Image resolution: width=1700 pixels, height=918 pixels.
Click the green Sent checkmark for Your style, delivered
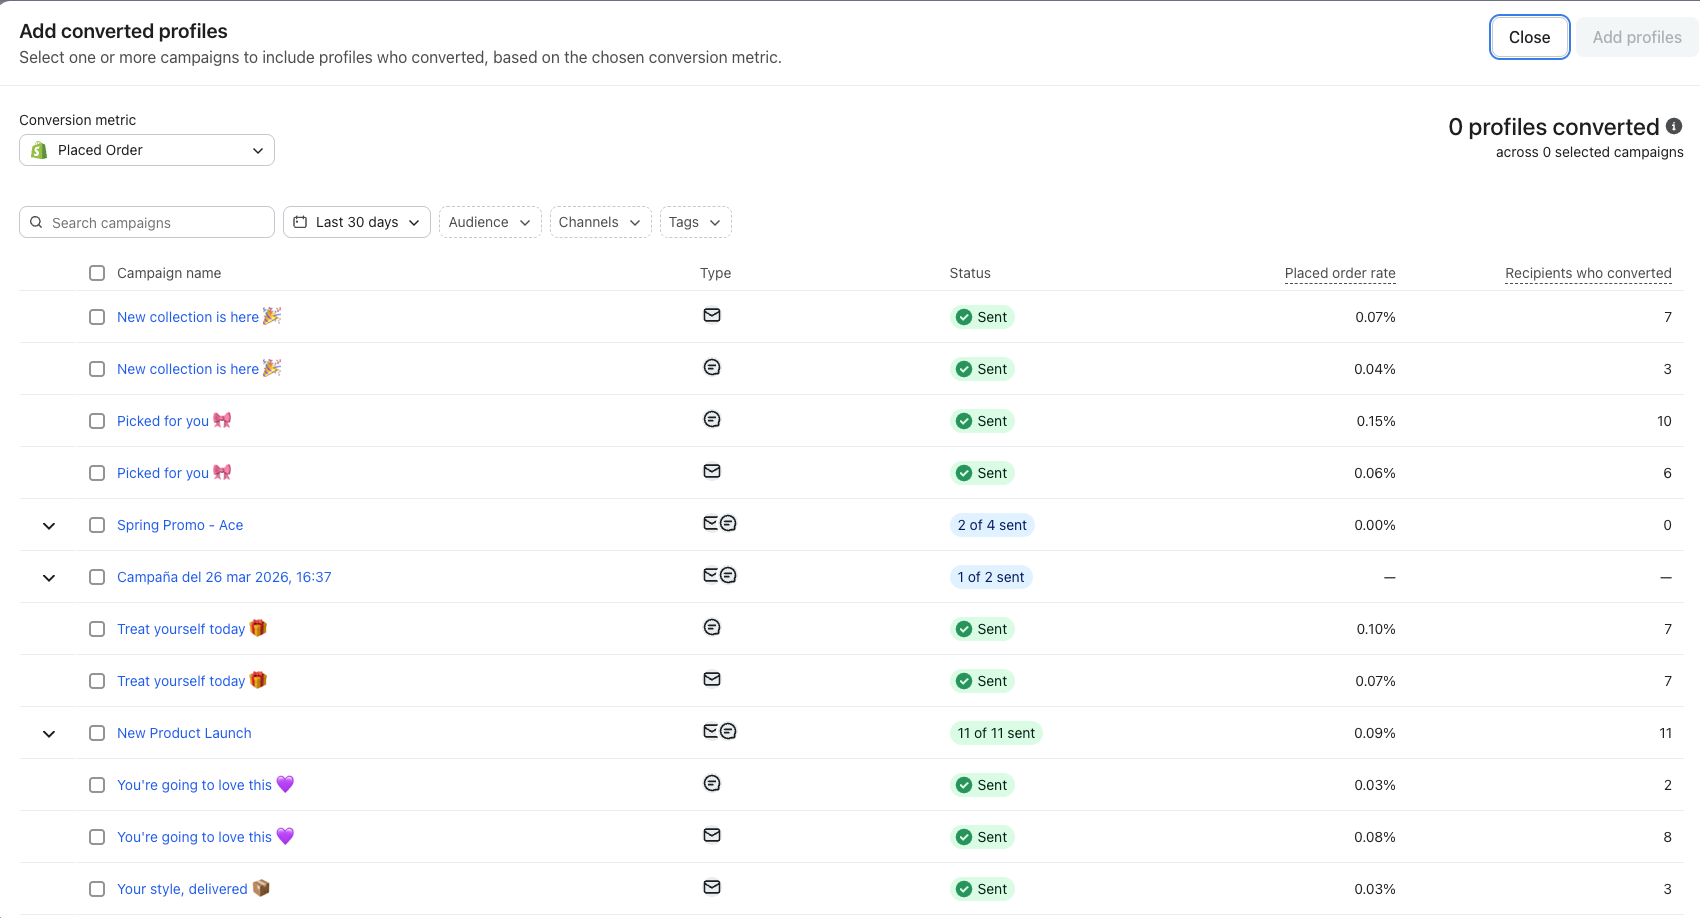point(964,889)
